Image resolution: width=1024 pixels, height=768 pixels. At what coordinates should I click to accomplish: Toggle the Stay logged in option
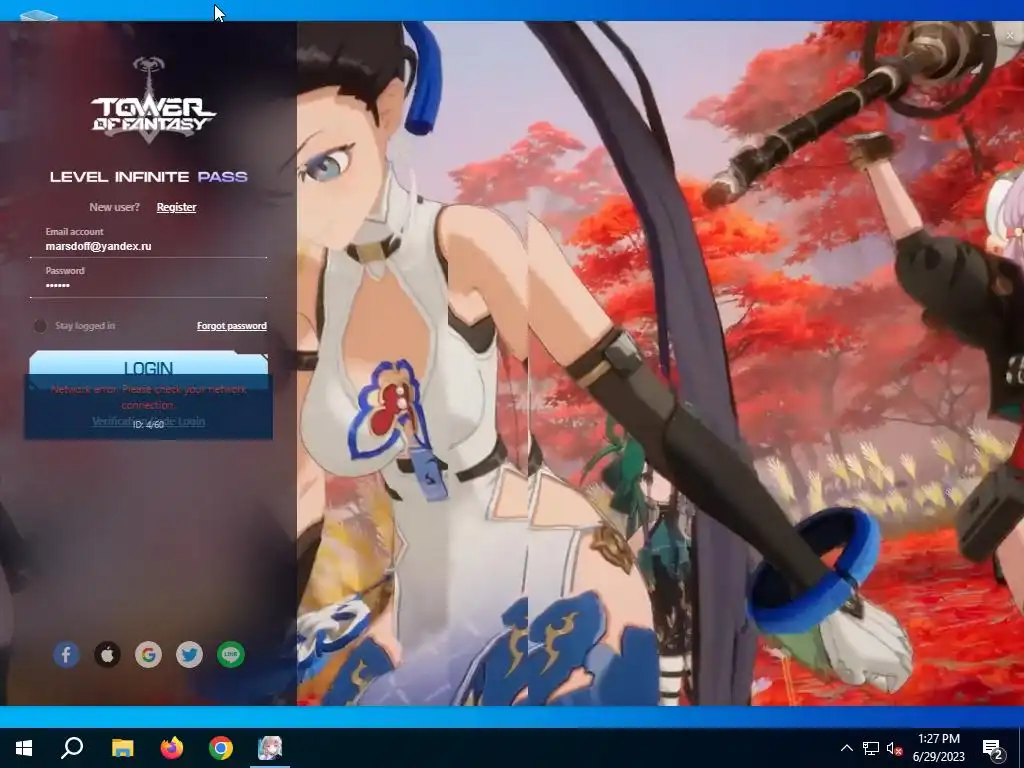click(40, 326)
